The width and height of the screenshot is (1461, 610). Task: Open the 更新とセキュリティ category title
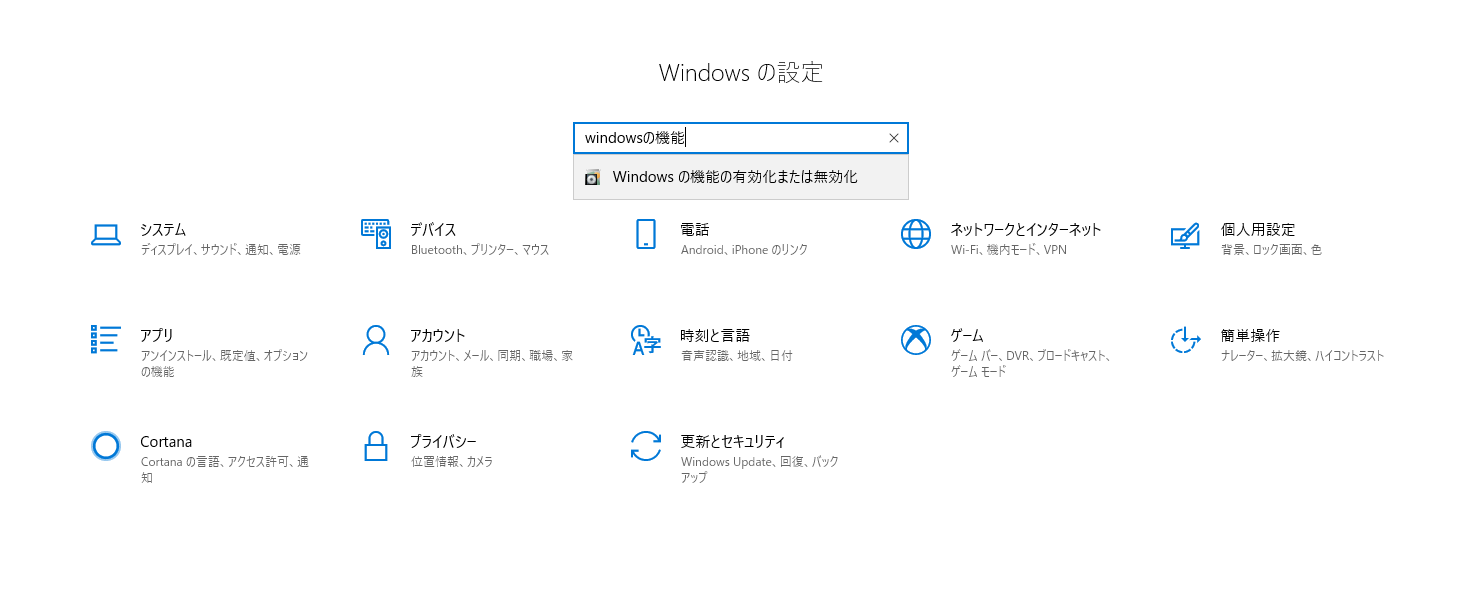733,442
